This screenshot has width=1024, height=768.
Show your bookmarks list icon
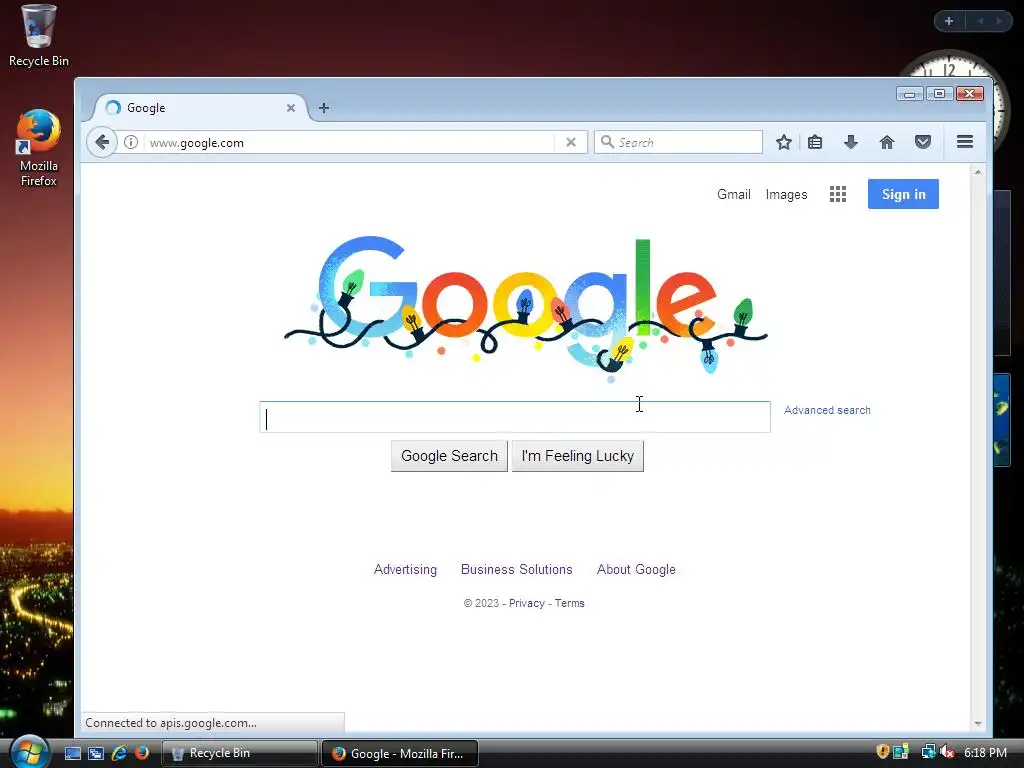click(815, 142)
